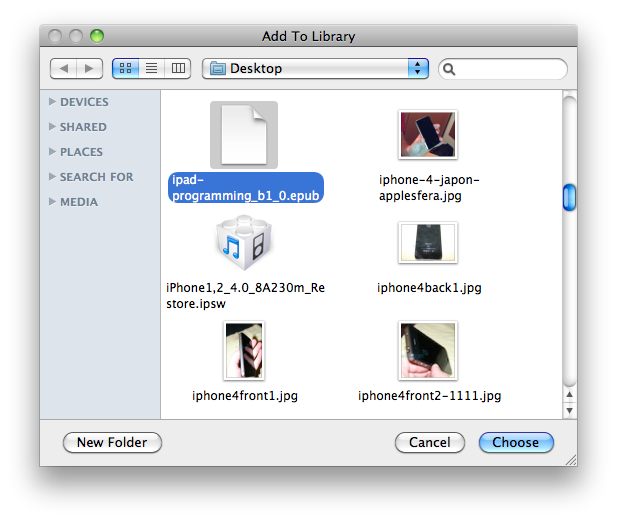
Task: Click the back navigation arrow
Action: pyautogui.click(x=63, y=68)
